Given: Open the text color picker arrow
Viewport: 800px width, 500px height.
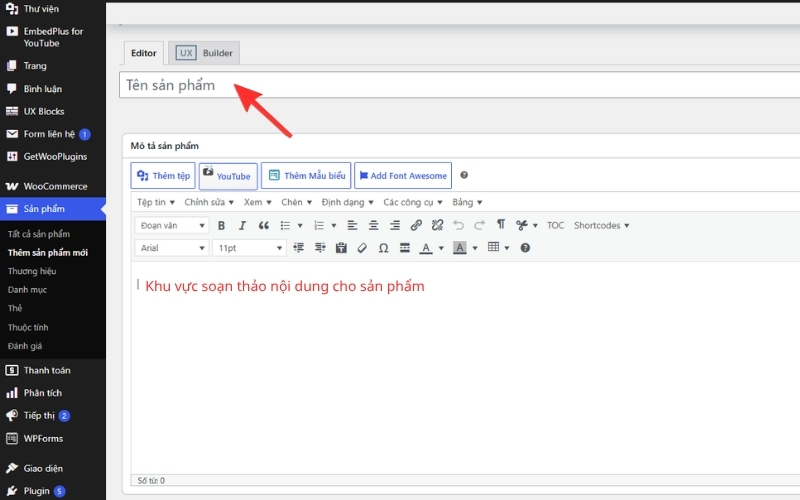Looking at the screenshot, I should tap(441, 248).
